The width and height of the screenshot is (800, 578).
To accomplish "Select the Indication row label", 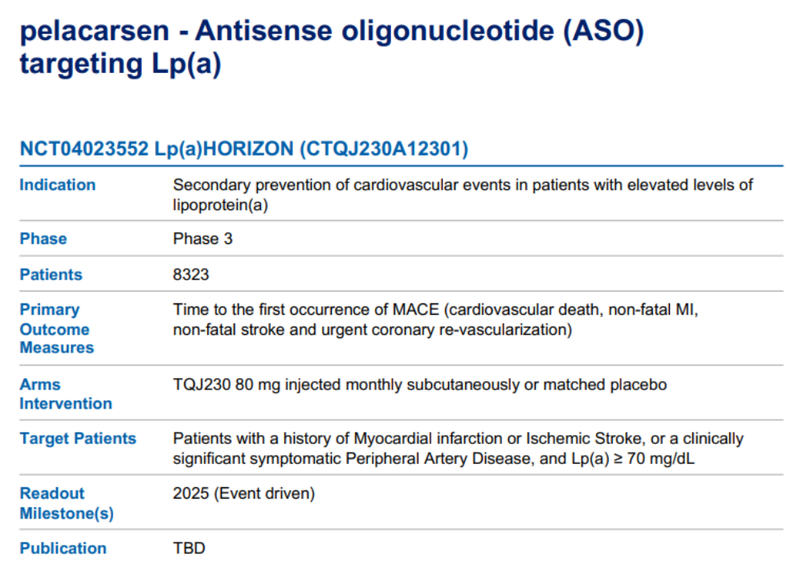I will 58,185.
